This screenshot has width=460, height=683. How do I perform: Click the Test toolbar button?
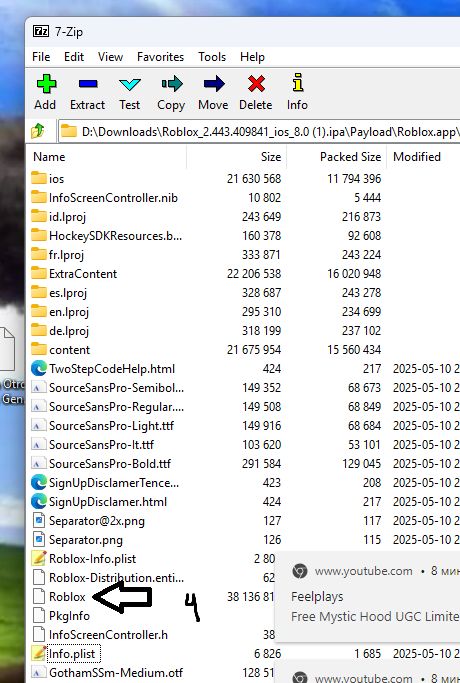129,93
